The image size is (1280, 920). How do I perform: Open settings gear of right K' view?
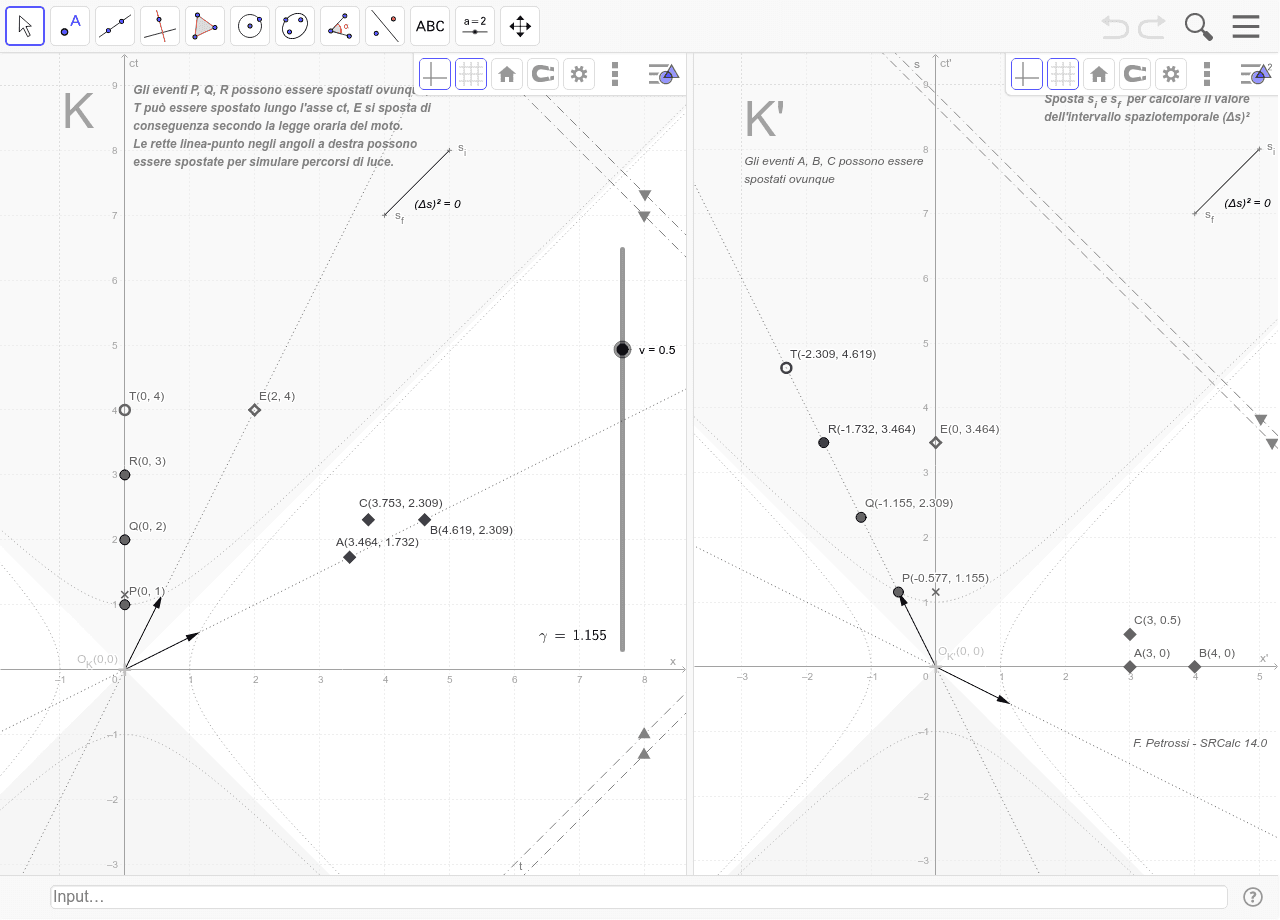tap(1171, 74)
